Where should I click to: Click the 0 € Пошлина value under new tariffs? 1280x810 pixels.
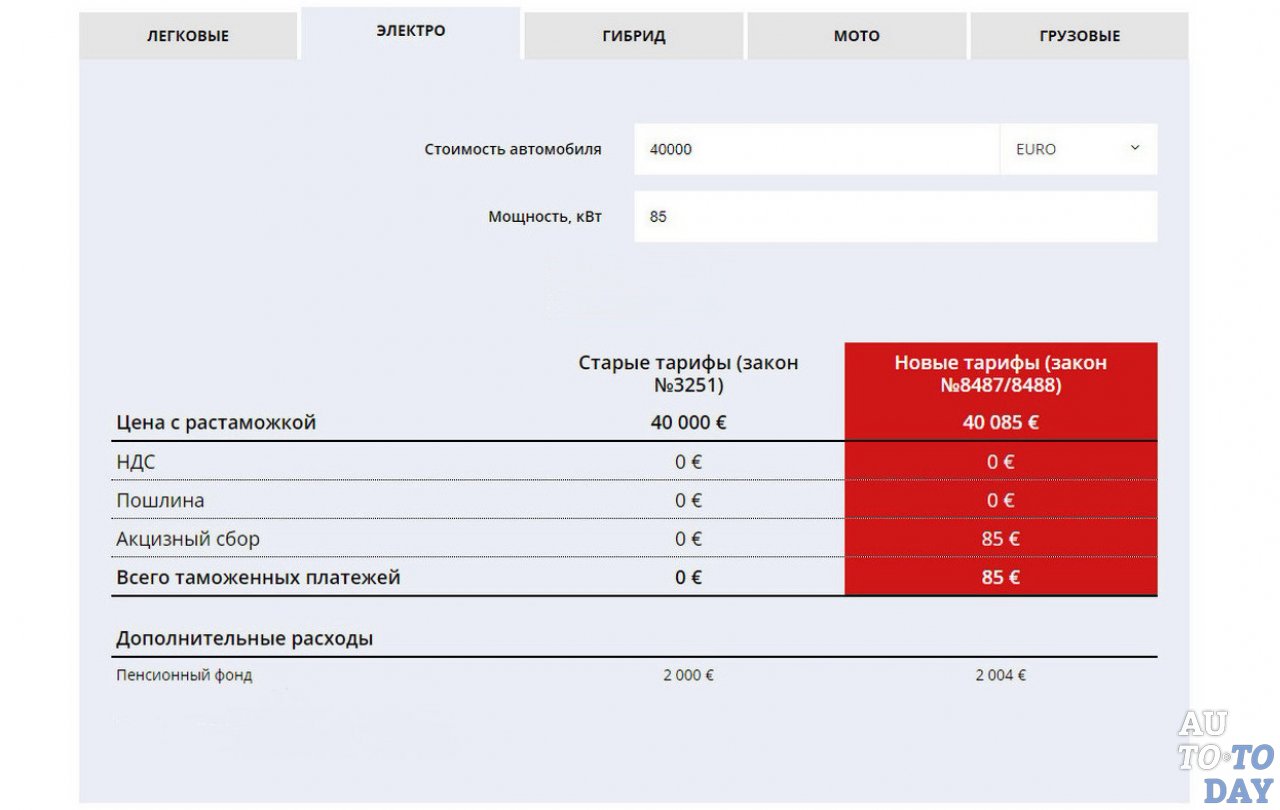[x=1001, y=500]
